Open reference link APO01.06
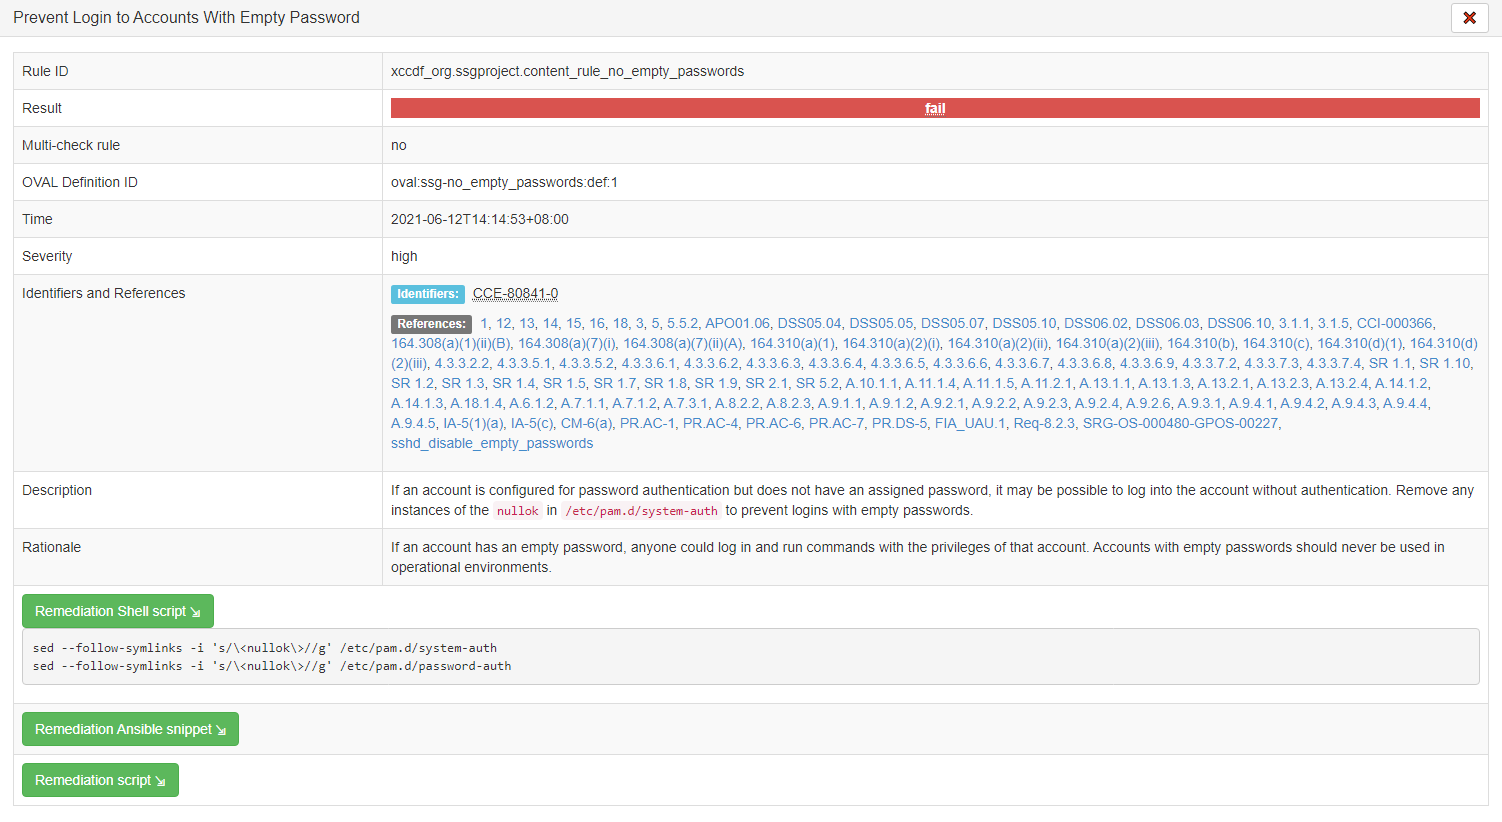 [x=737, y=323]
